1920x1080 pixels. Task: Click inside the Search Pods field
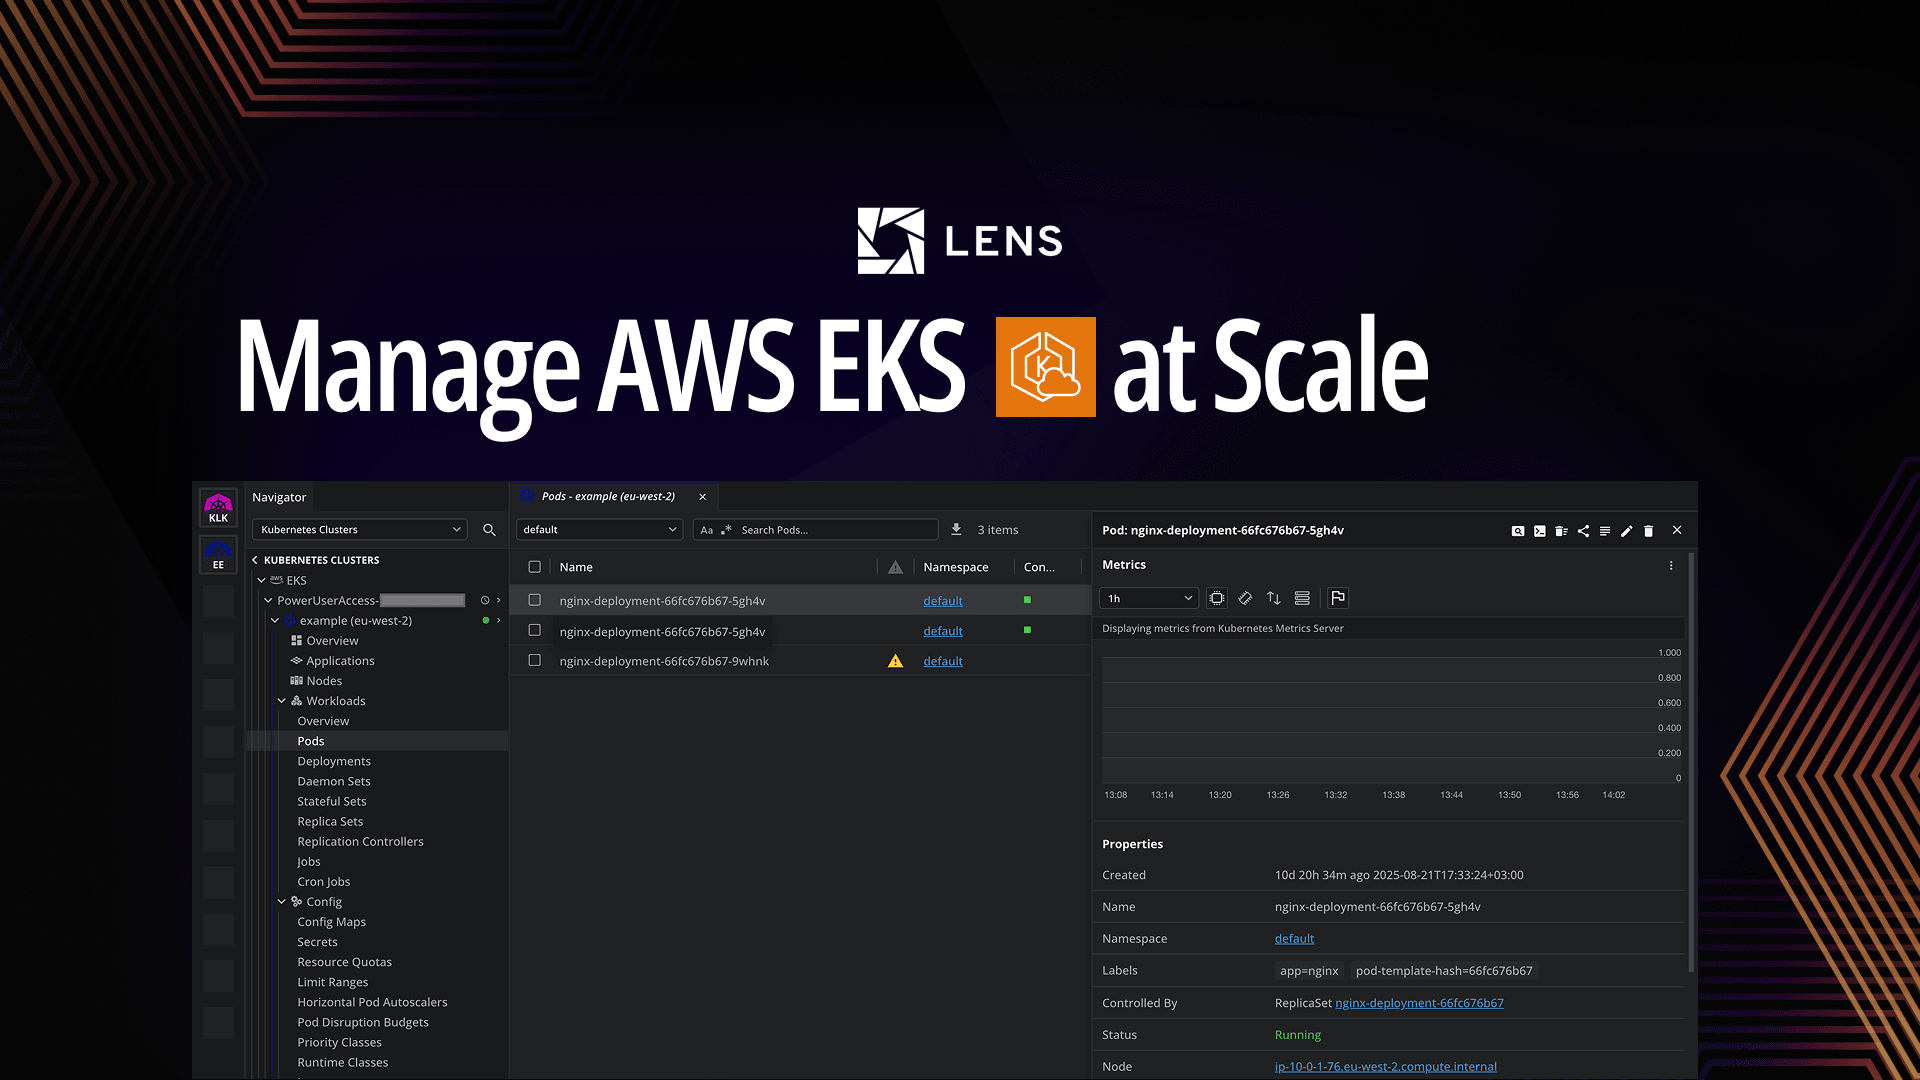835,530
